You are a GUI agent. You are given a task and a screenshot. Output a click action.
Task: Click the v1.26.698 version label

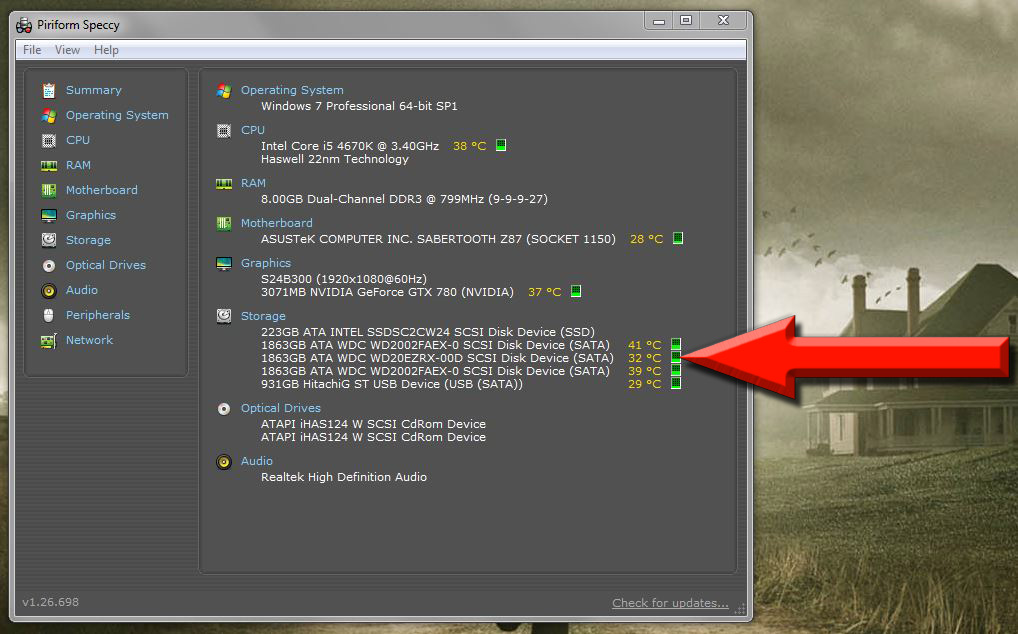pyautogui.click(x=50, y=602)
